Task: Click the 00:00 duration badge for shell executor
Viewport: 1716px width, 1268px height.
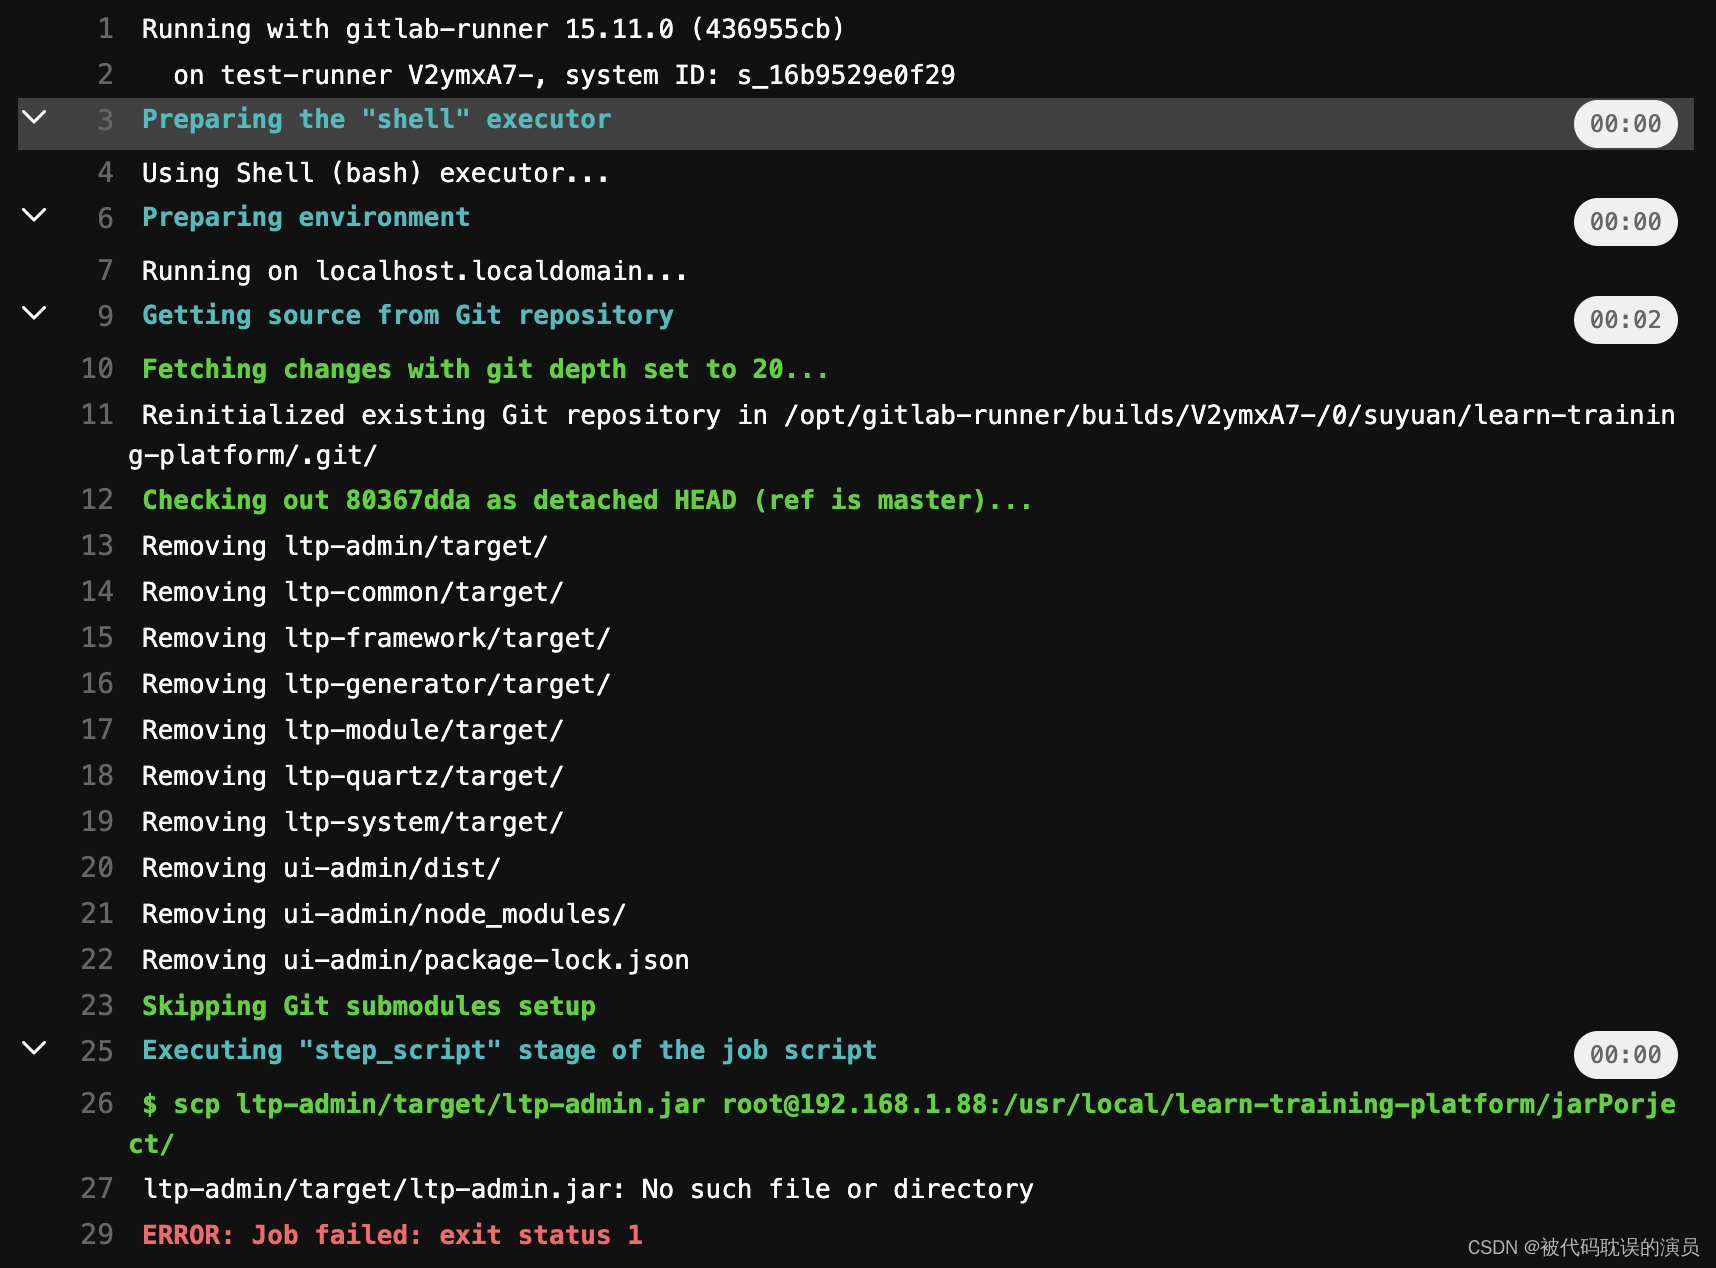Action: click(x=1625, y=124)
